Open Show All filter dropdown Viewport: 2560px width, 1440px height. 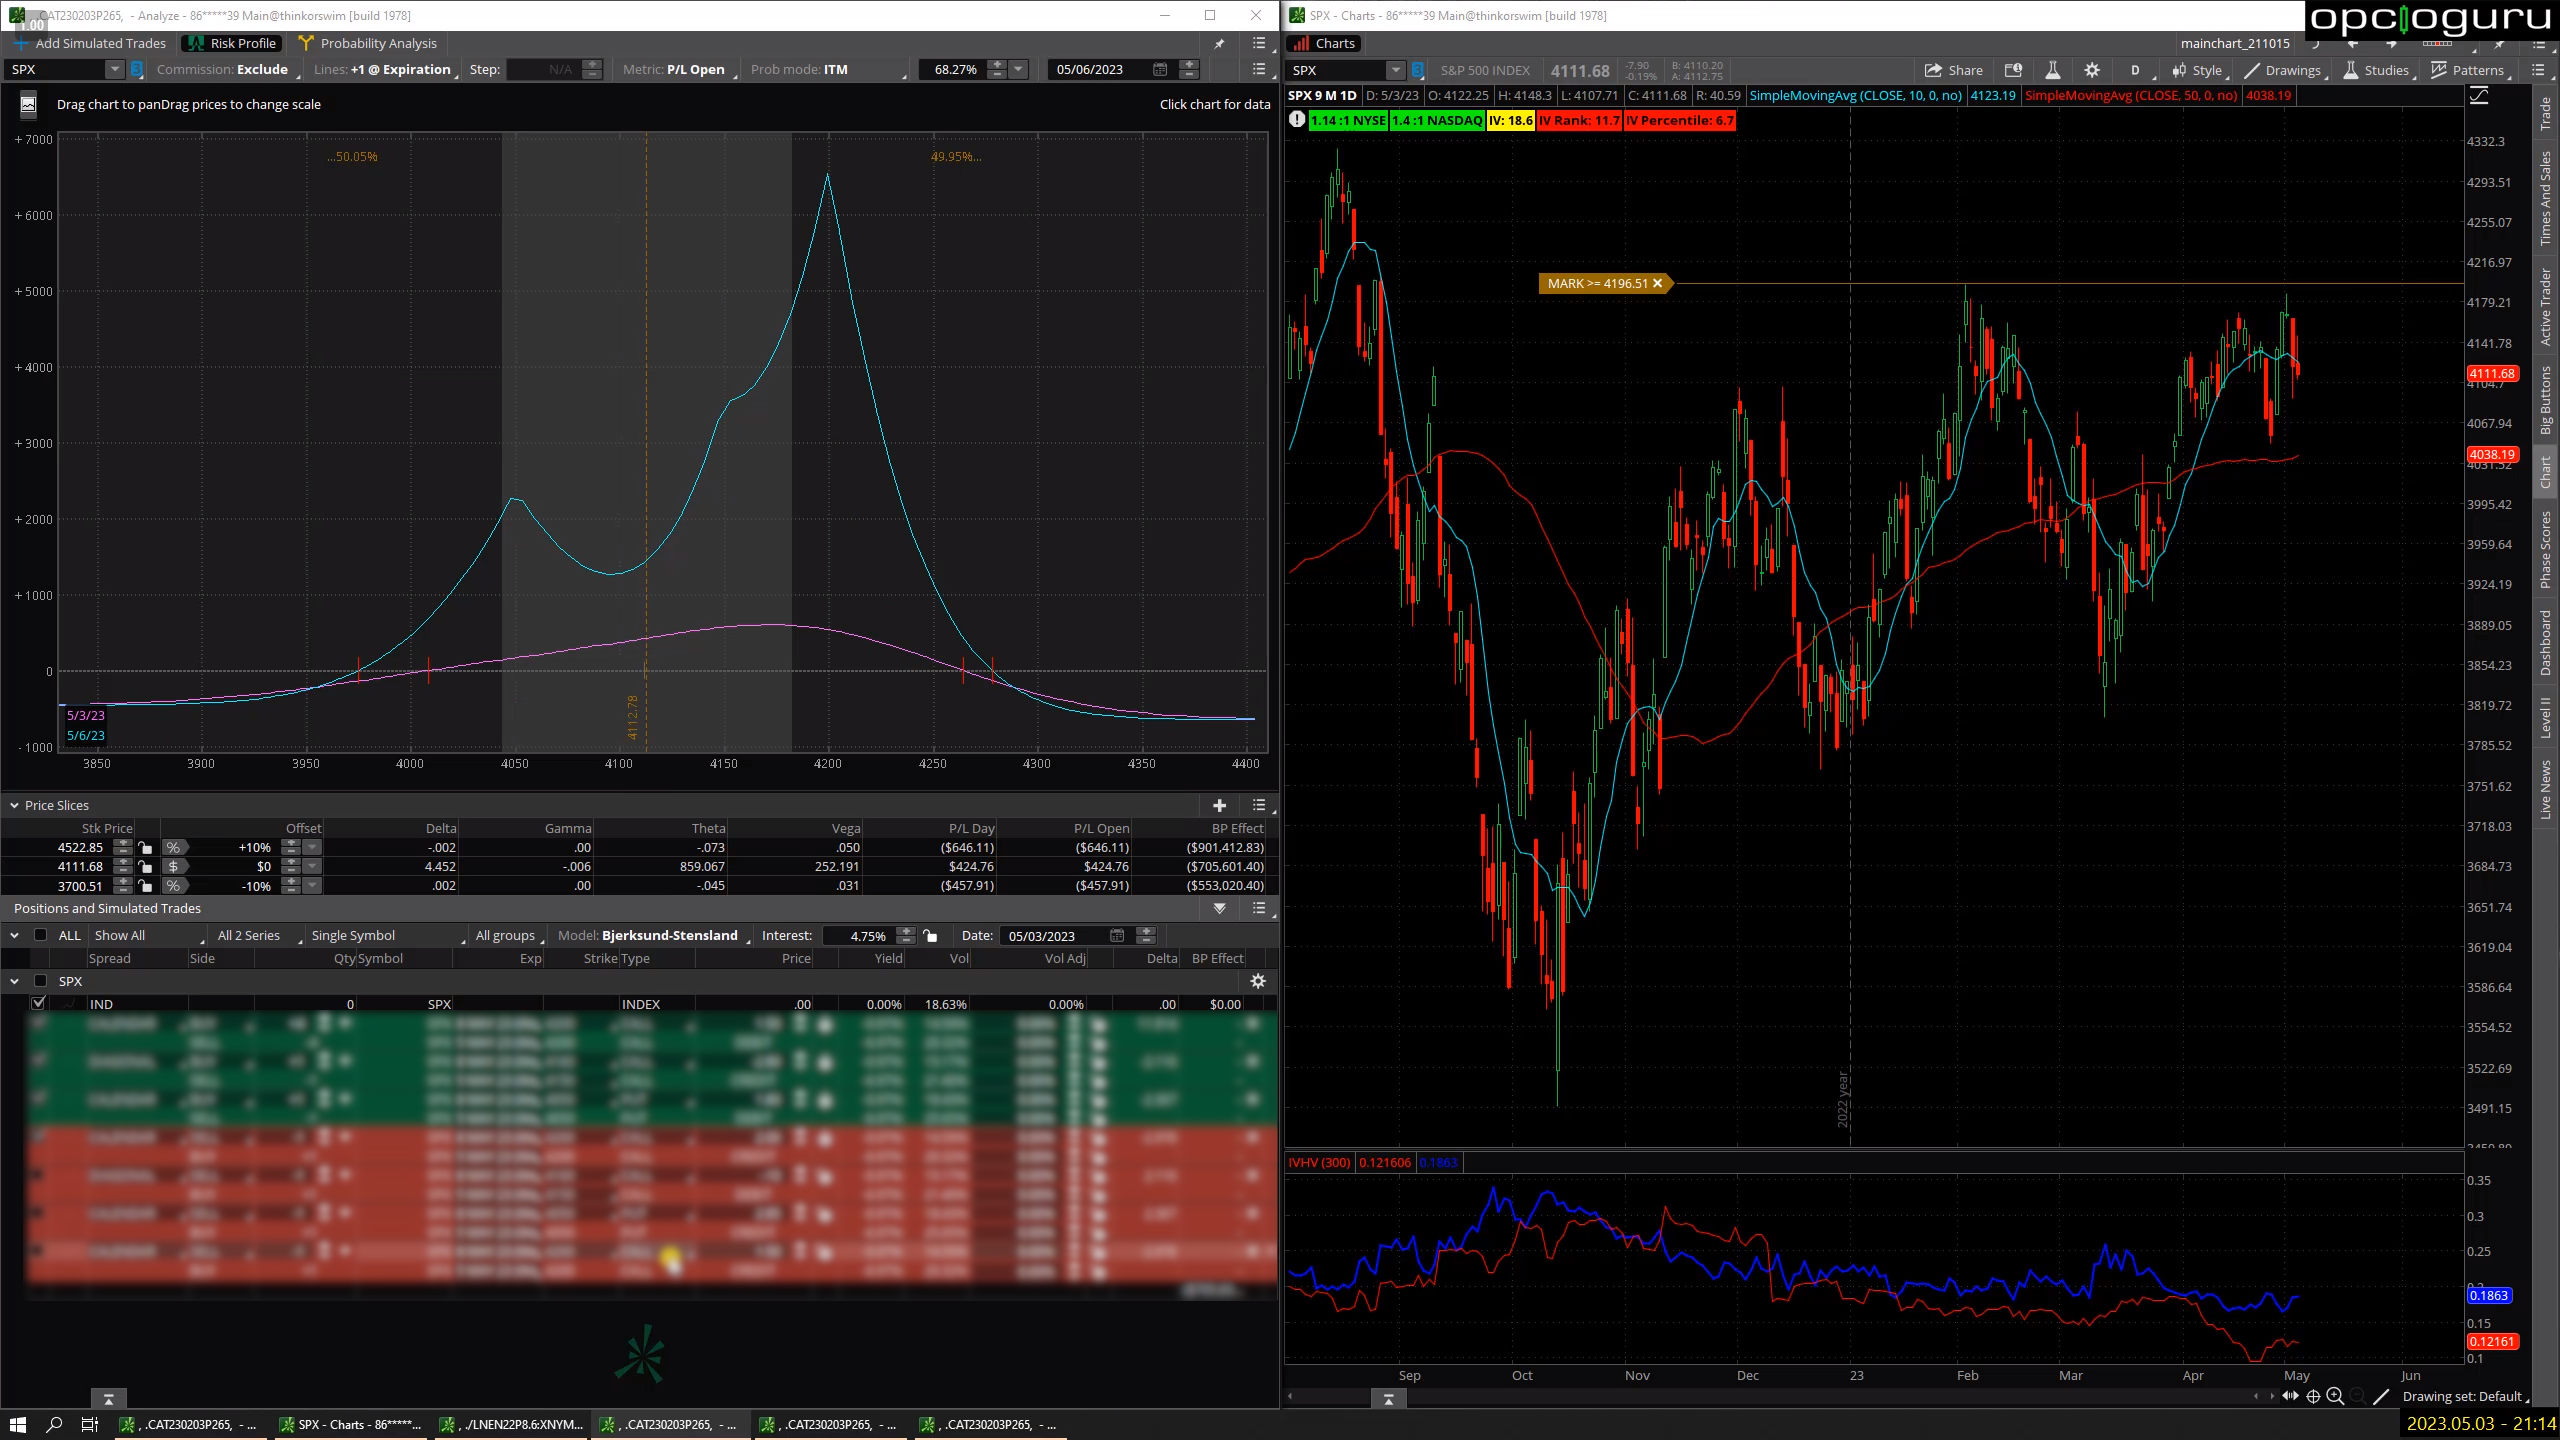point(148,935)
